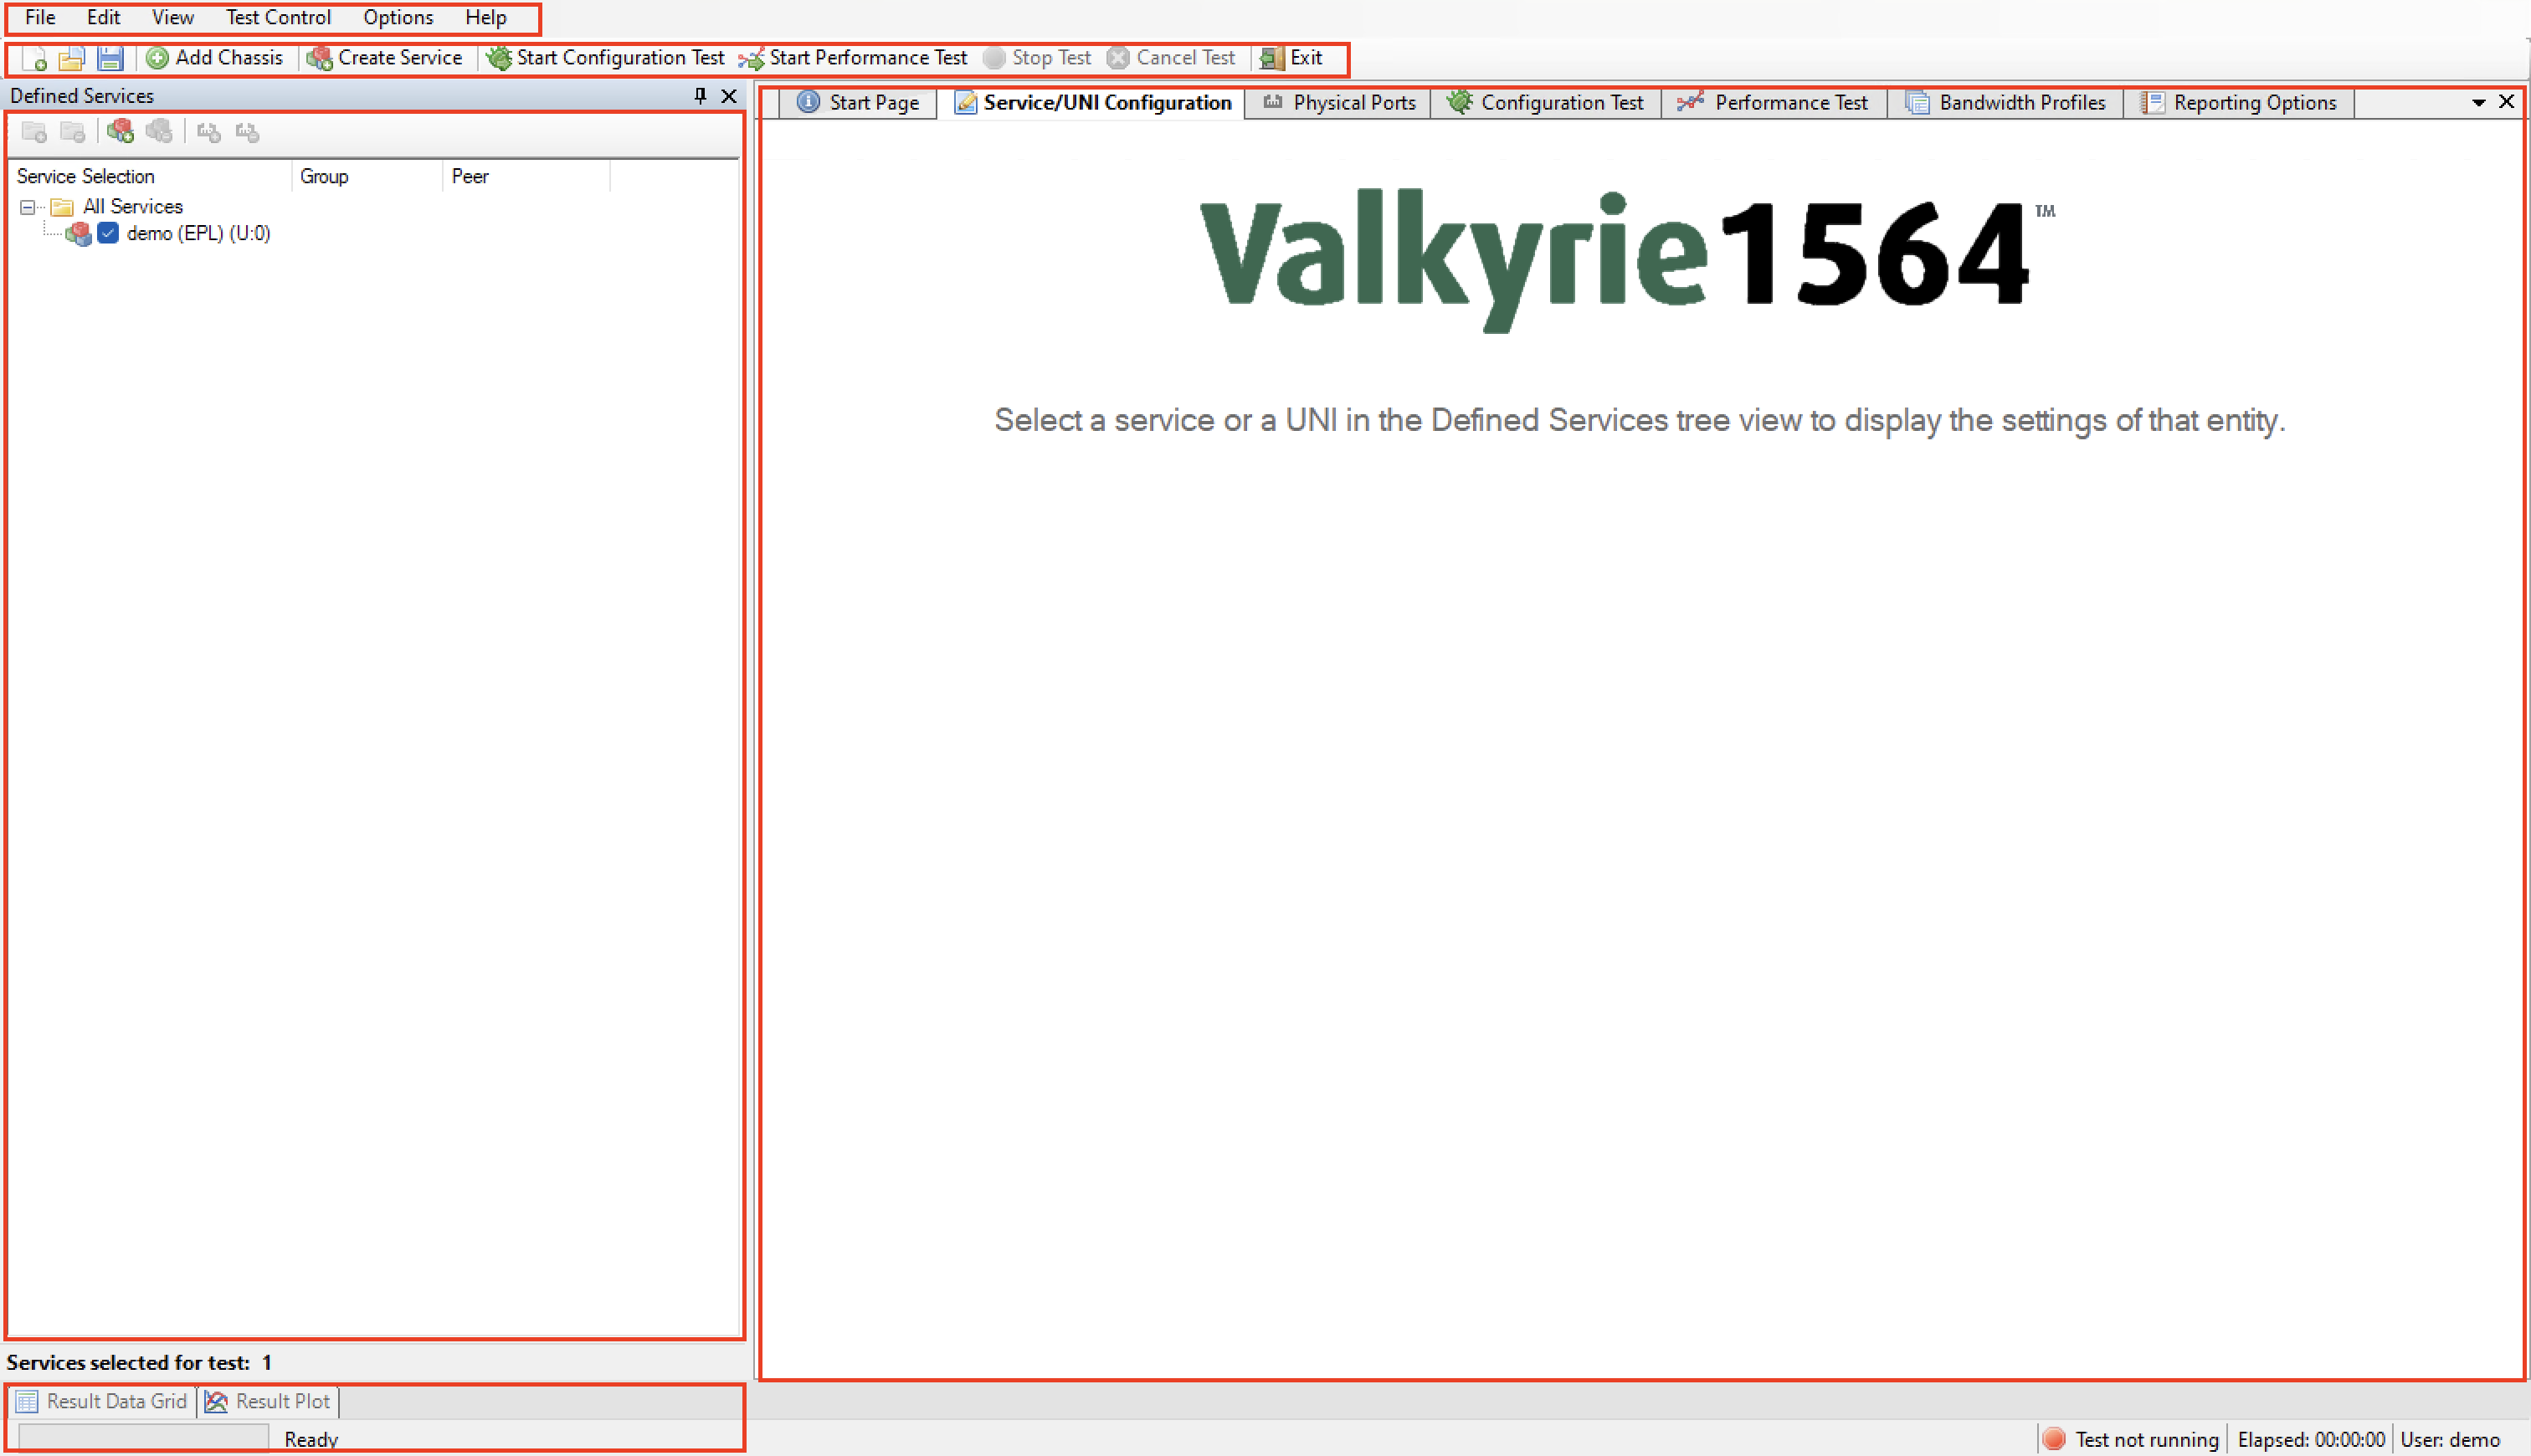Click the Result Plot tab icon
The width and height of the screenshot is (2531, 1456).
[x=218, y=1401]
